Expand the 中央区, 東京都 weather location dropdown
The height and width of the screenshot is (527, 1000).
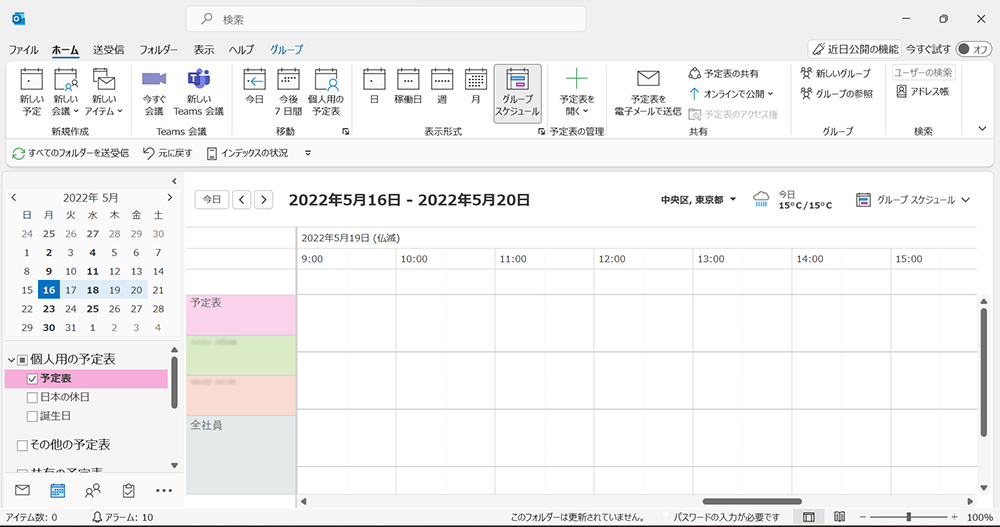[x=733, y=200]
